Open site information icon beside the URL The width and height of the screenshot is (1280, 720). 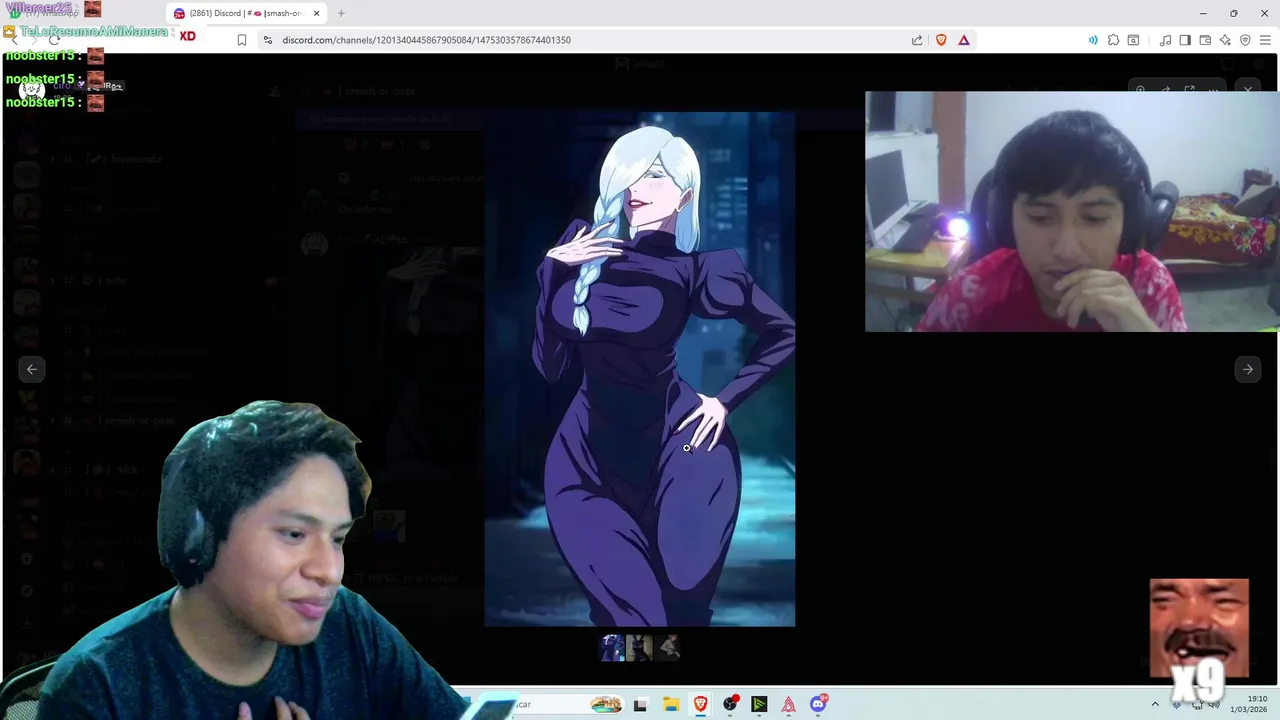pos(268,40)
